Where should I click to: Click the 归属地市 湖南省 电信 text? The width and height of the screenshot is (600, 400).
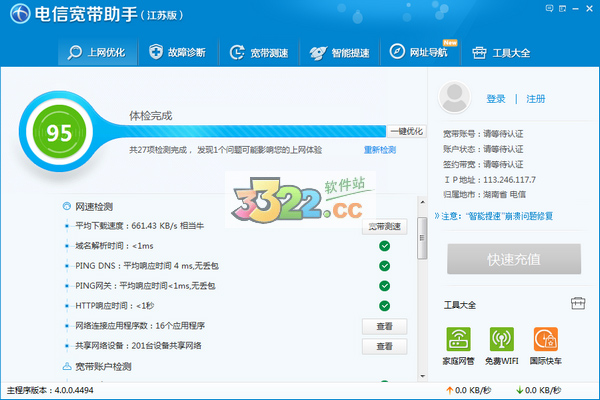click(484, 194)
